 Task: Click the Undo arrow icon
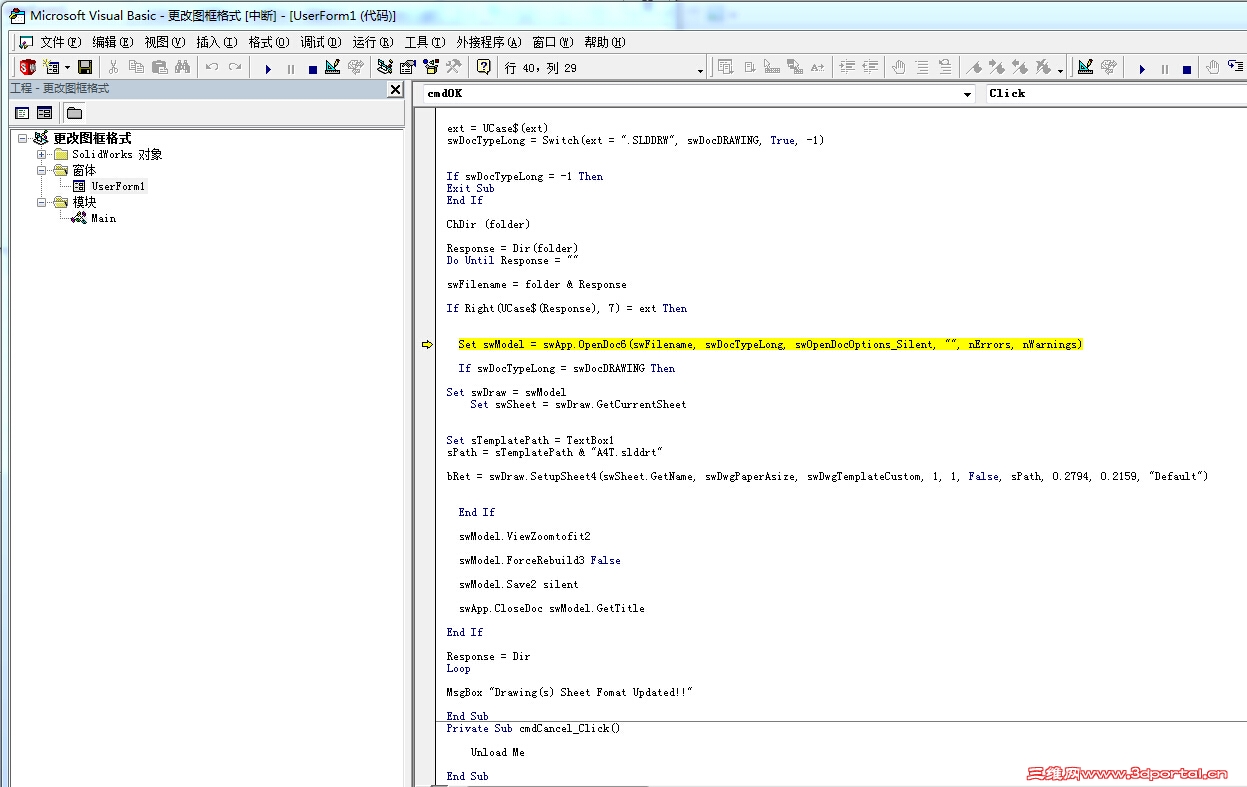coord(211,67)
